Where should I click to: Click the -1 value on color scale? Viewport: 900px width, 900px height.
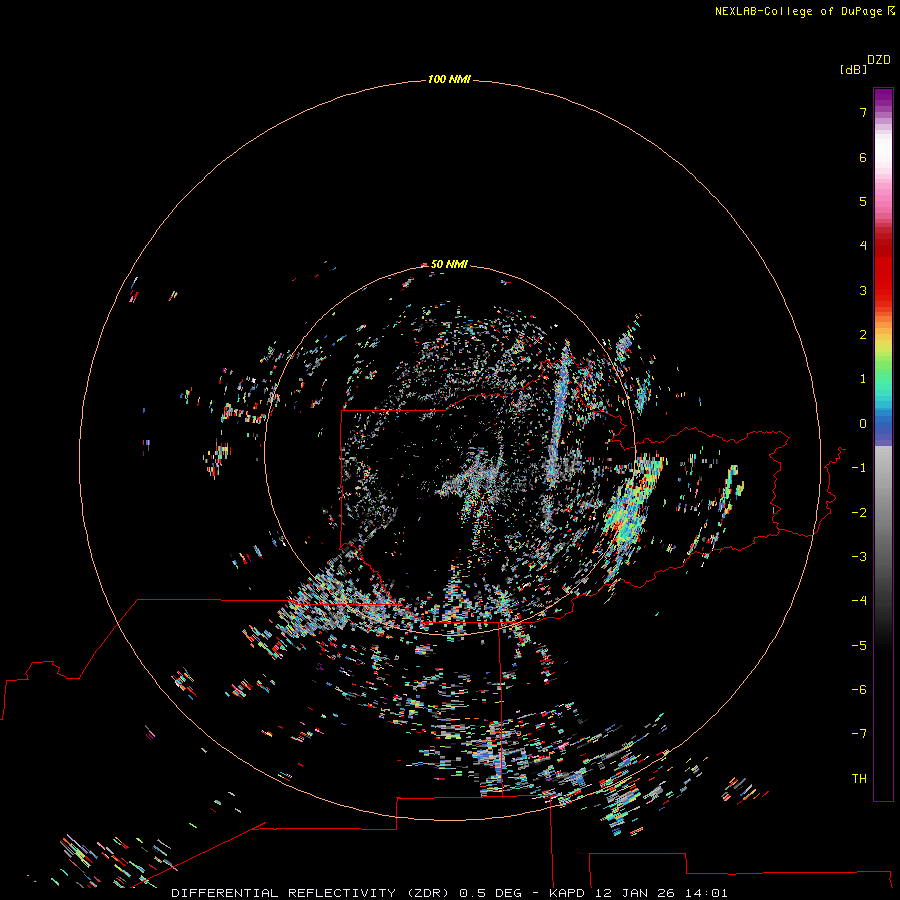point(859,468)
